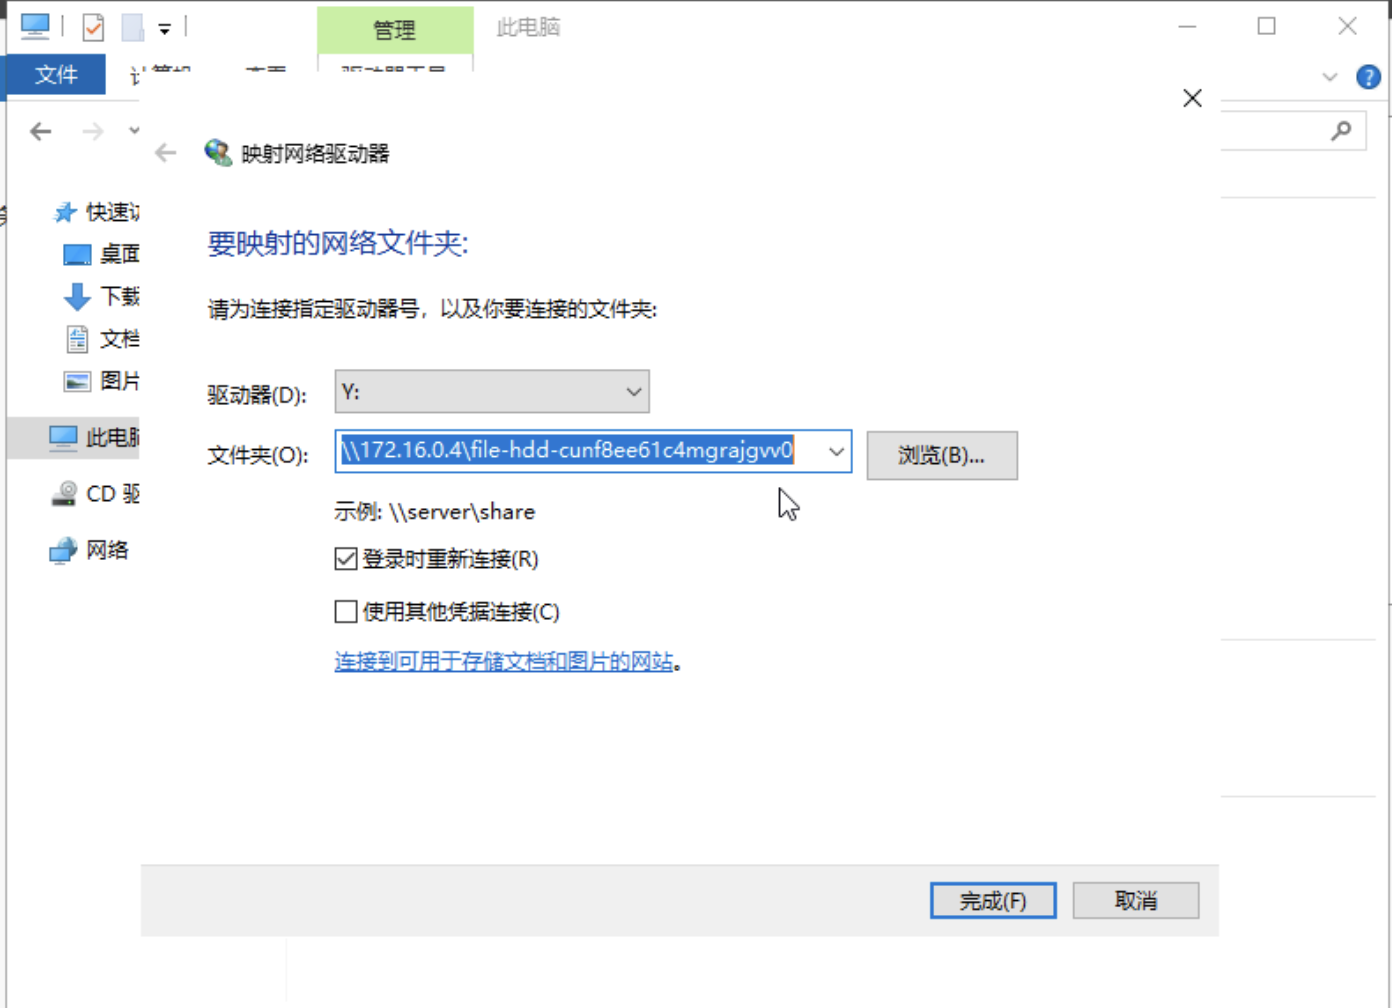Close the Map Network Drive dialog

tap(1192, 98)
